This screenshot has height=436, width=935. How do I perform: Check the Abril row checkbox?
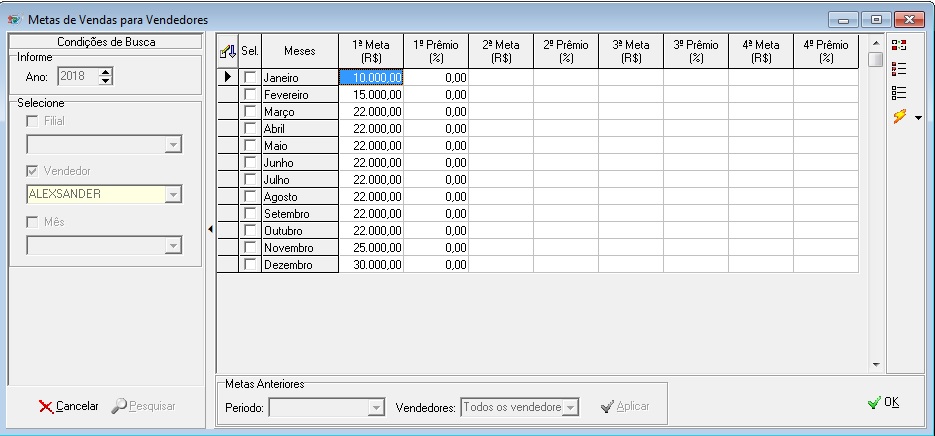click(x=250, y=128)
